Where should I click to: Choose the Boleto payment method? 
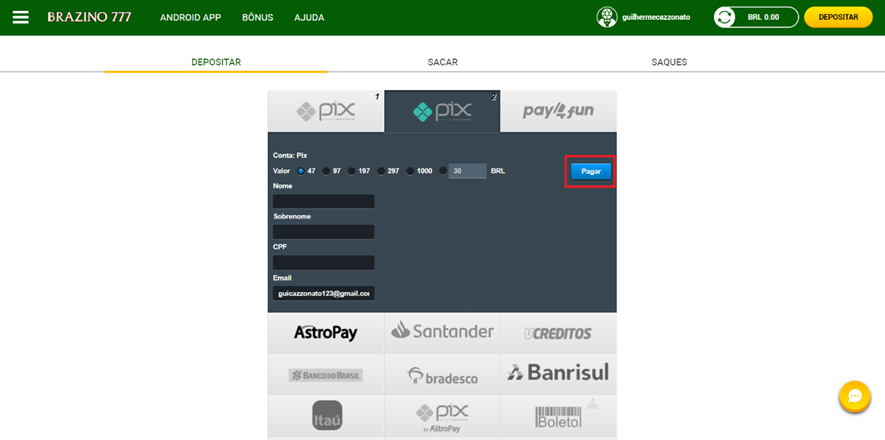coord(558,416)
